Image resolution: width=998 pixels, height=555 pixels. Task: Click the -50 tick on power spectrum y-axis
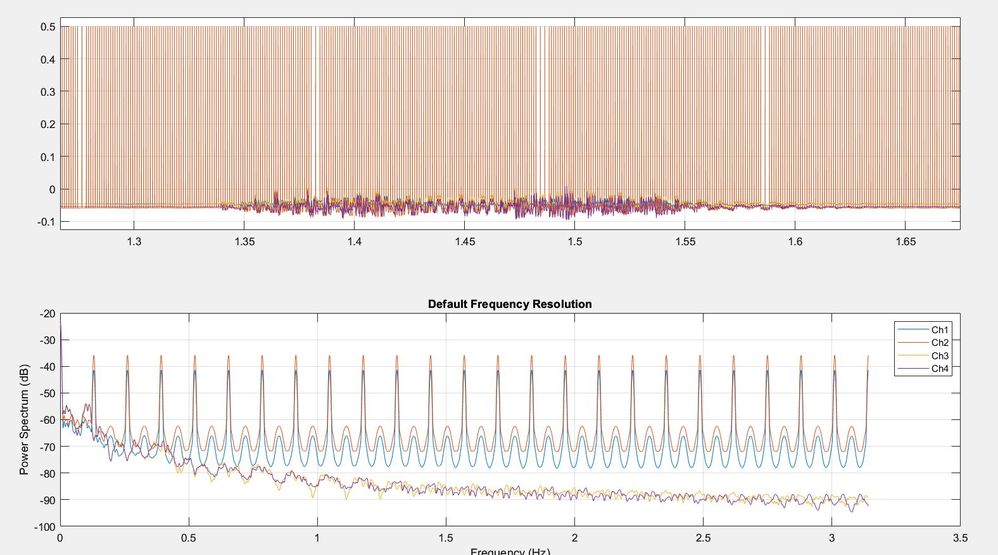point(48,394)
